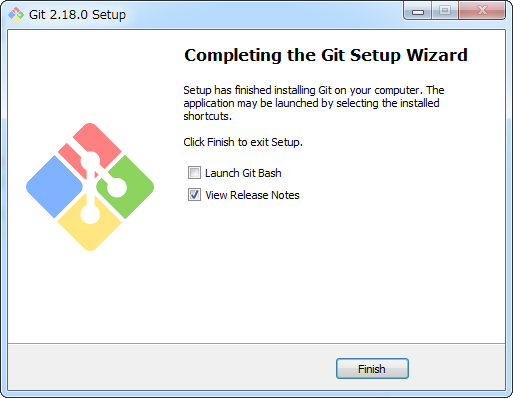513x398 pixels.
Task: Click the 'Click Finish to exit Setup.' text
Action: tap(243, 142)
